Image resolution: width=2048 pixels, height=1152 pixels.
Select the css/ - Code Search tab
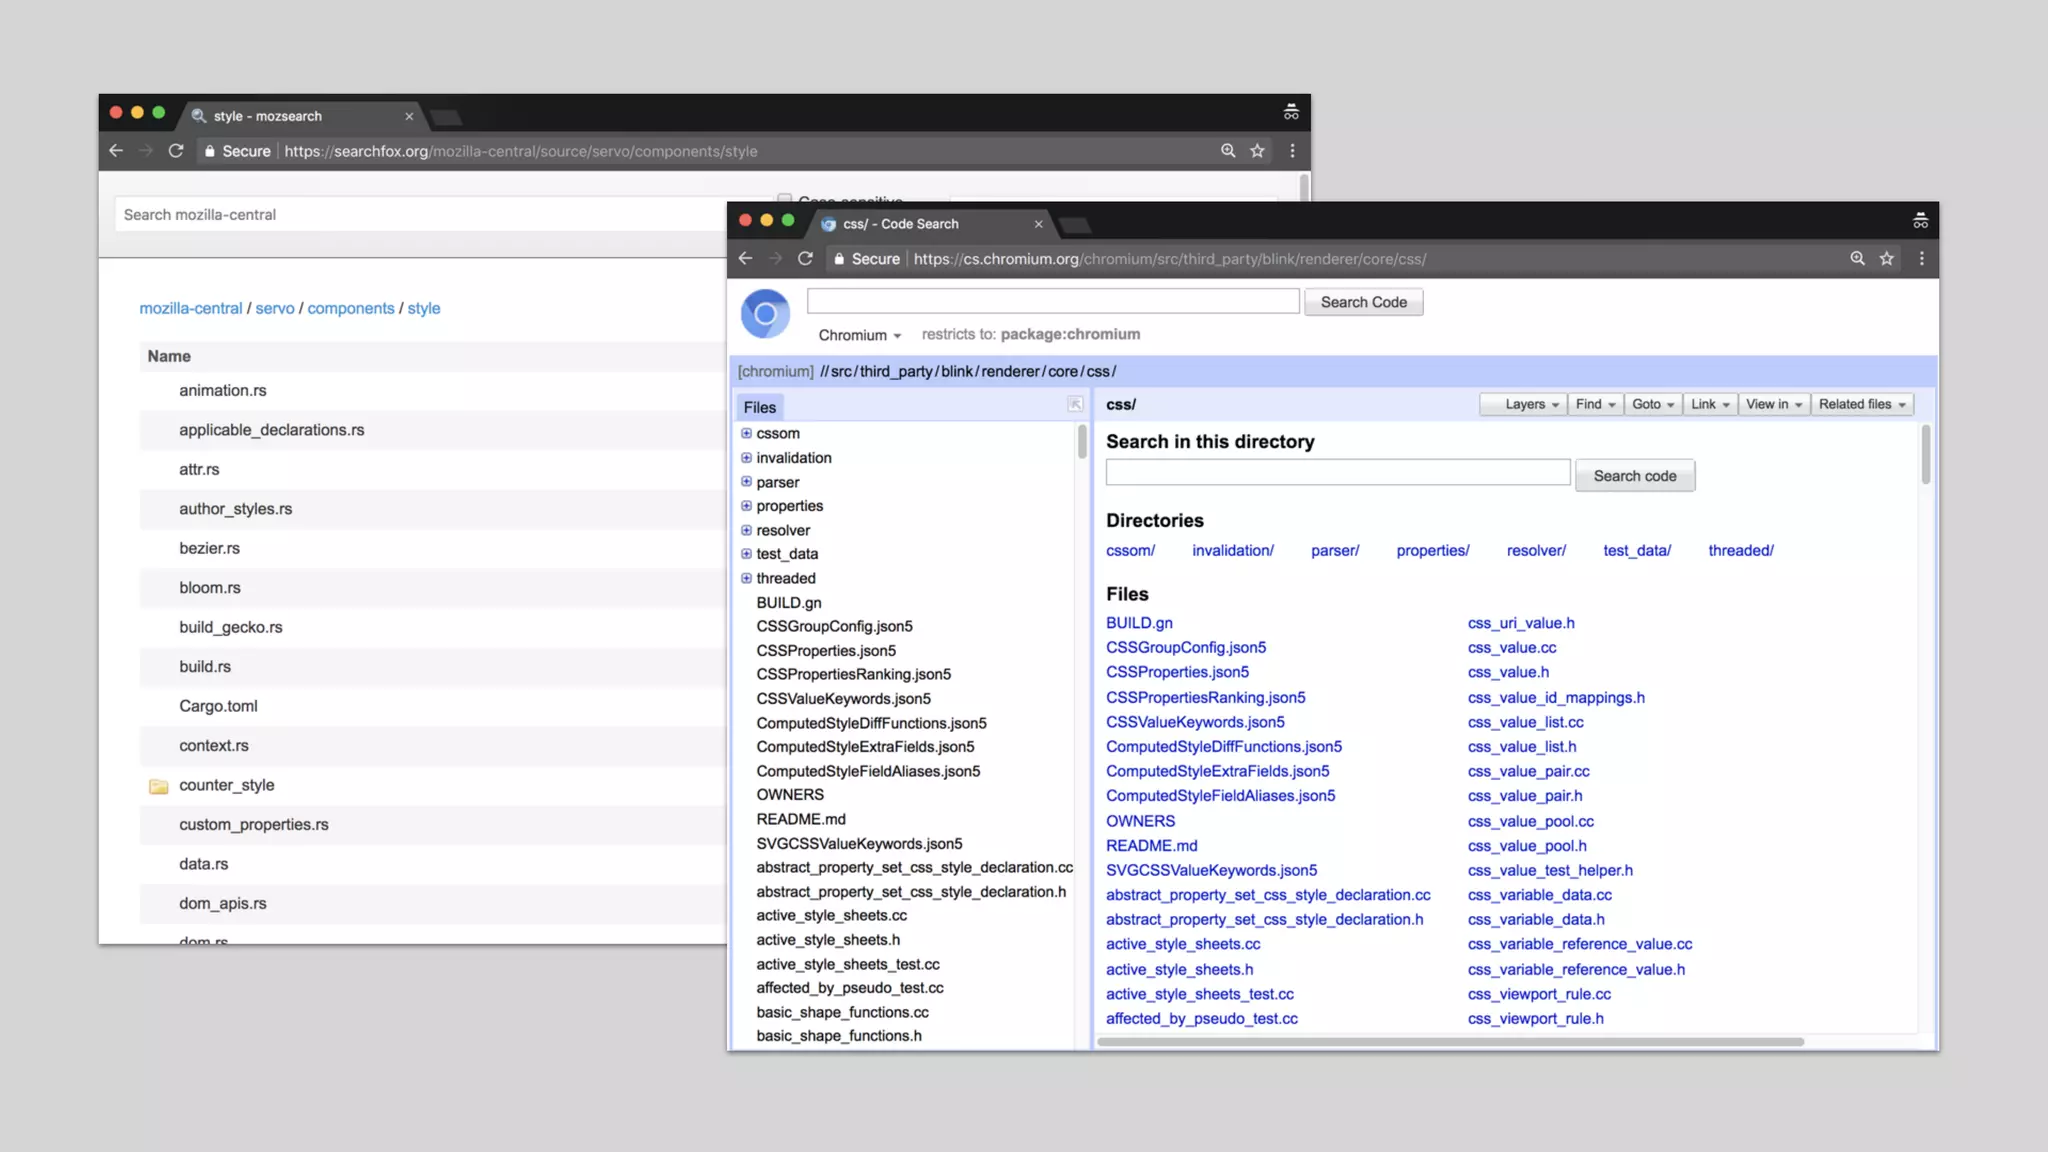[x=930, y=224]
